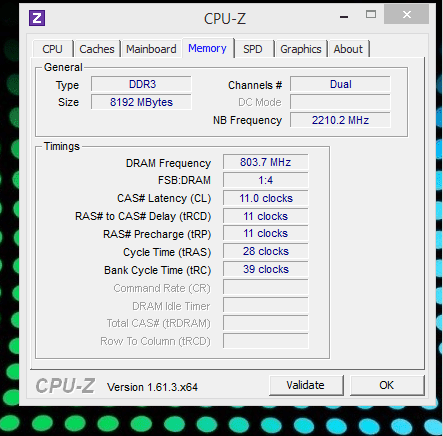Click the Memory tab

coord(207,48)
